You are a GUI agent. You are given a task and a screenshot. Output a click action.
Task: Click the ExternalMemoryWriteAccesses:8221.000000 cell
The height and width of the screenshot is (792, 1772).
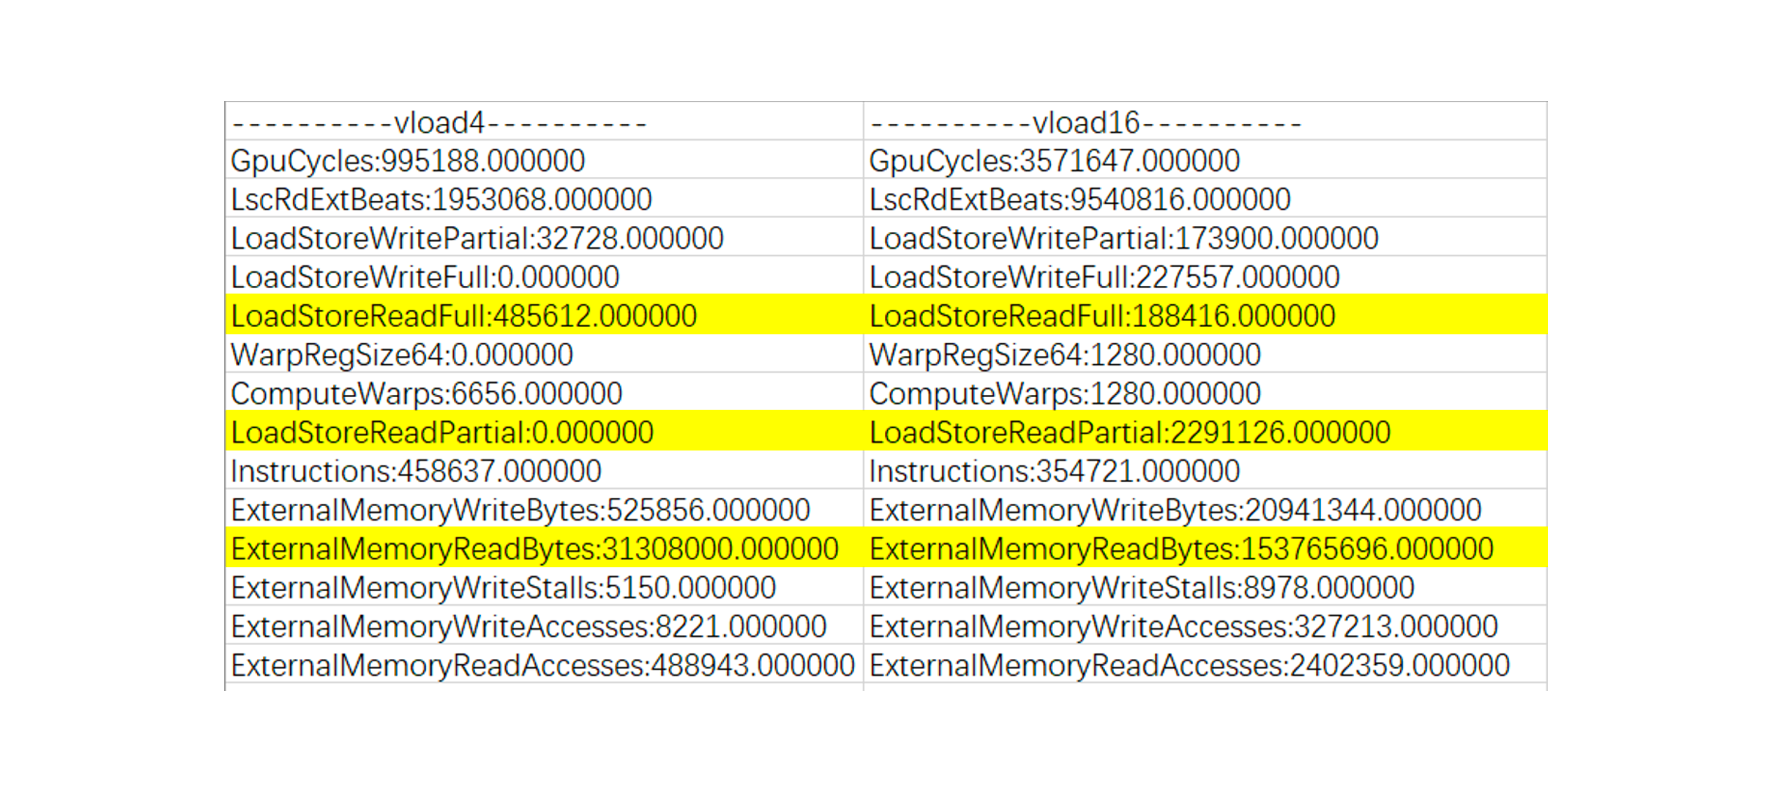click(x=544, y=626)
